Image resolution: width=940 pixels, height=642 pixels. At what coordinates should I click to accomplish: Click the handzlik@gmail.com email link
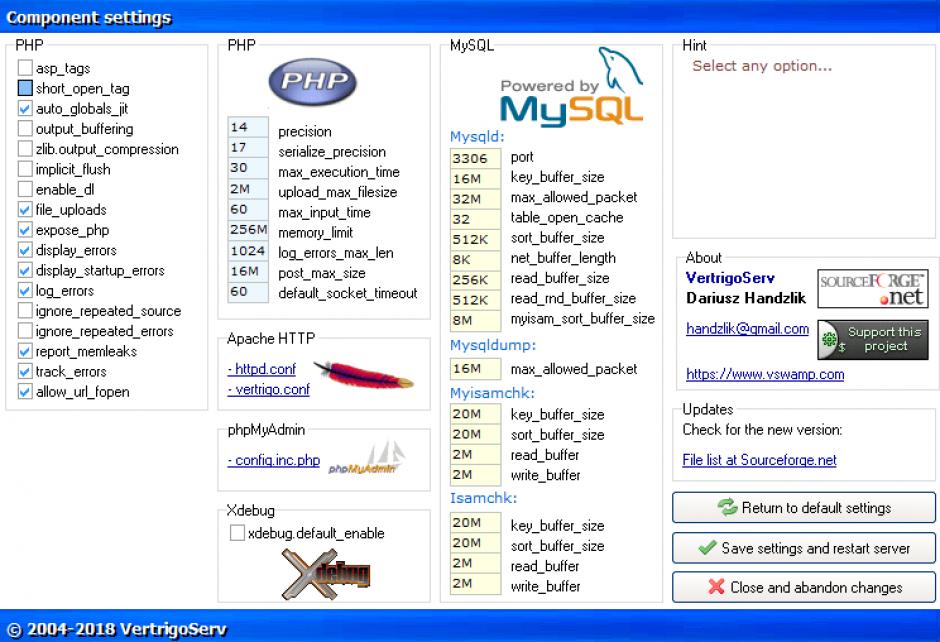747,328
